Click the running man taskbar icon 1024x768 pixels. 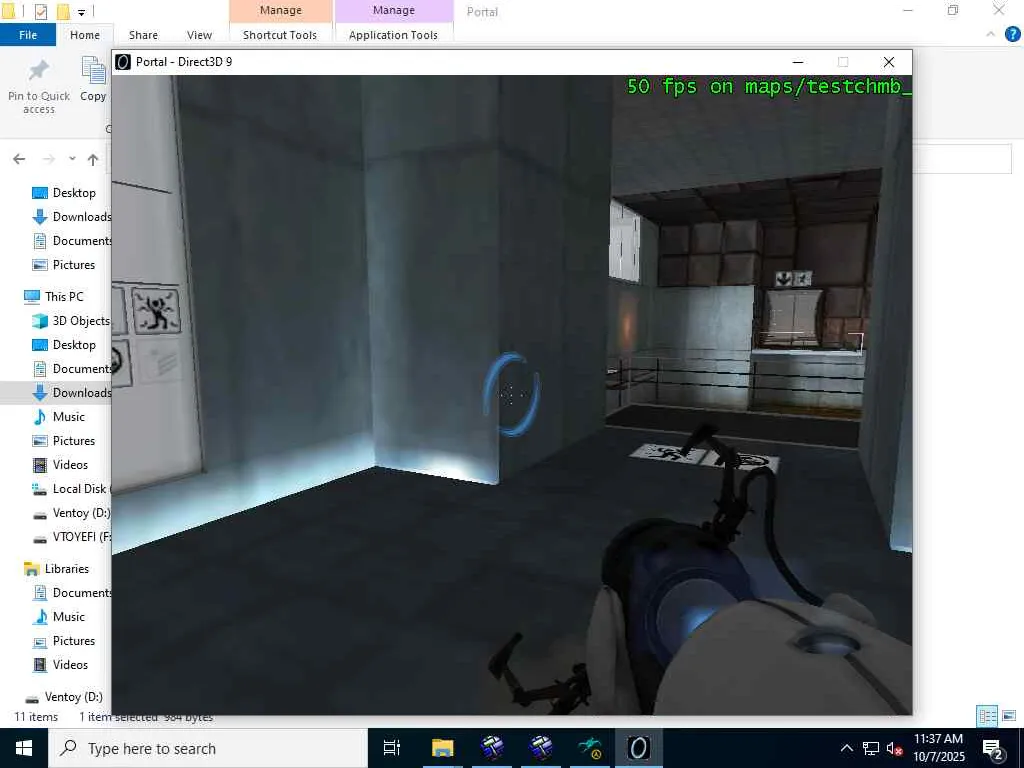(590, 748)
